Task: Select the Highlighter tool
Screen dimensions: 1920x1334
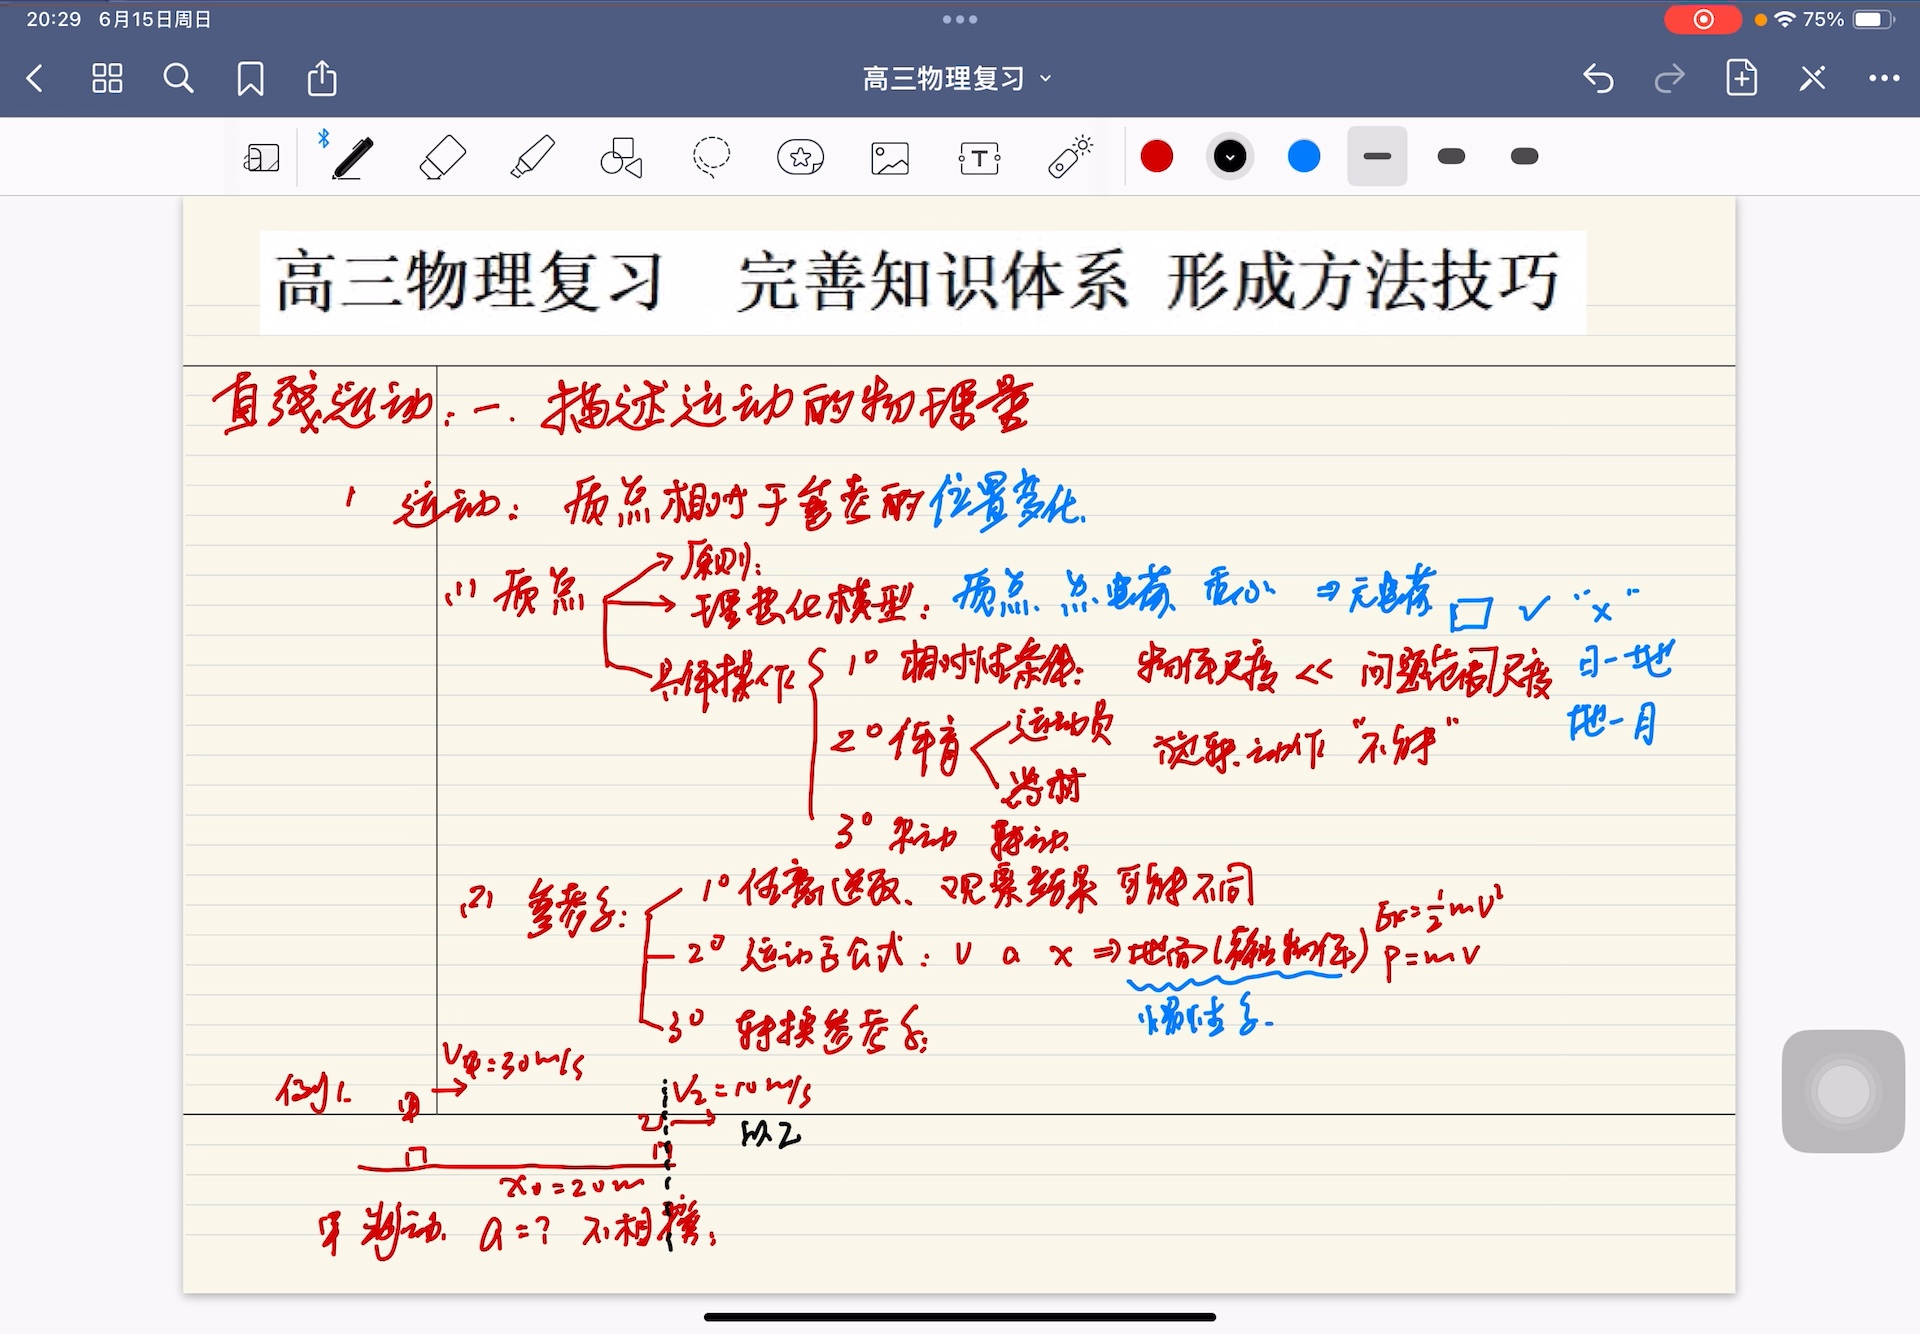Action: (532, 158)
